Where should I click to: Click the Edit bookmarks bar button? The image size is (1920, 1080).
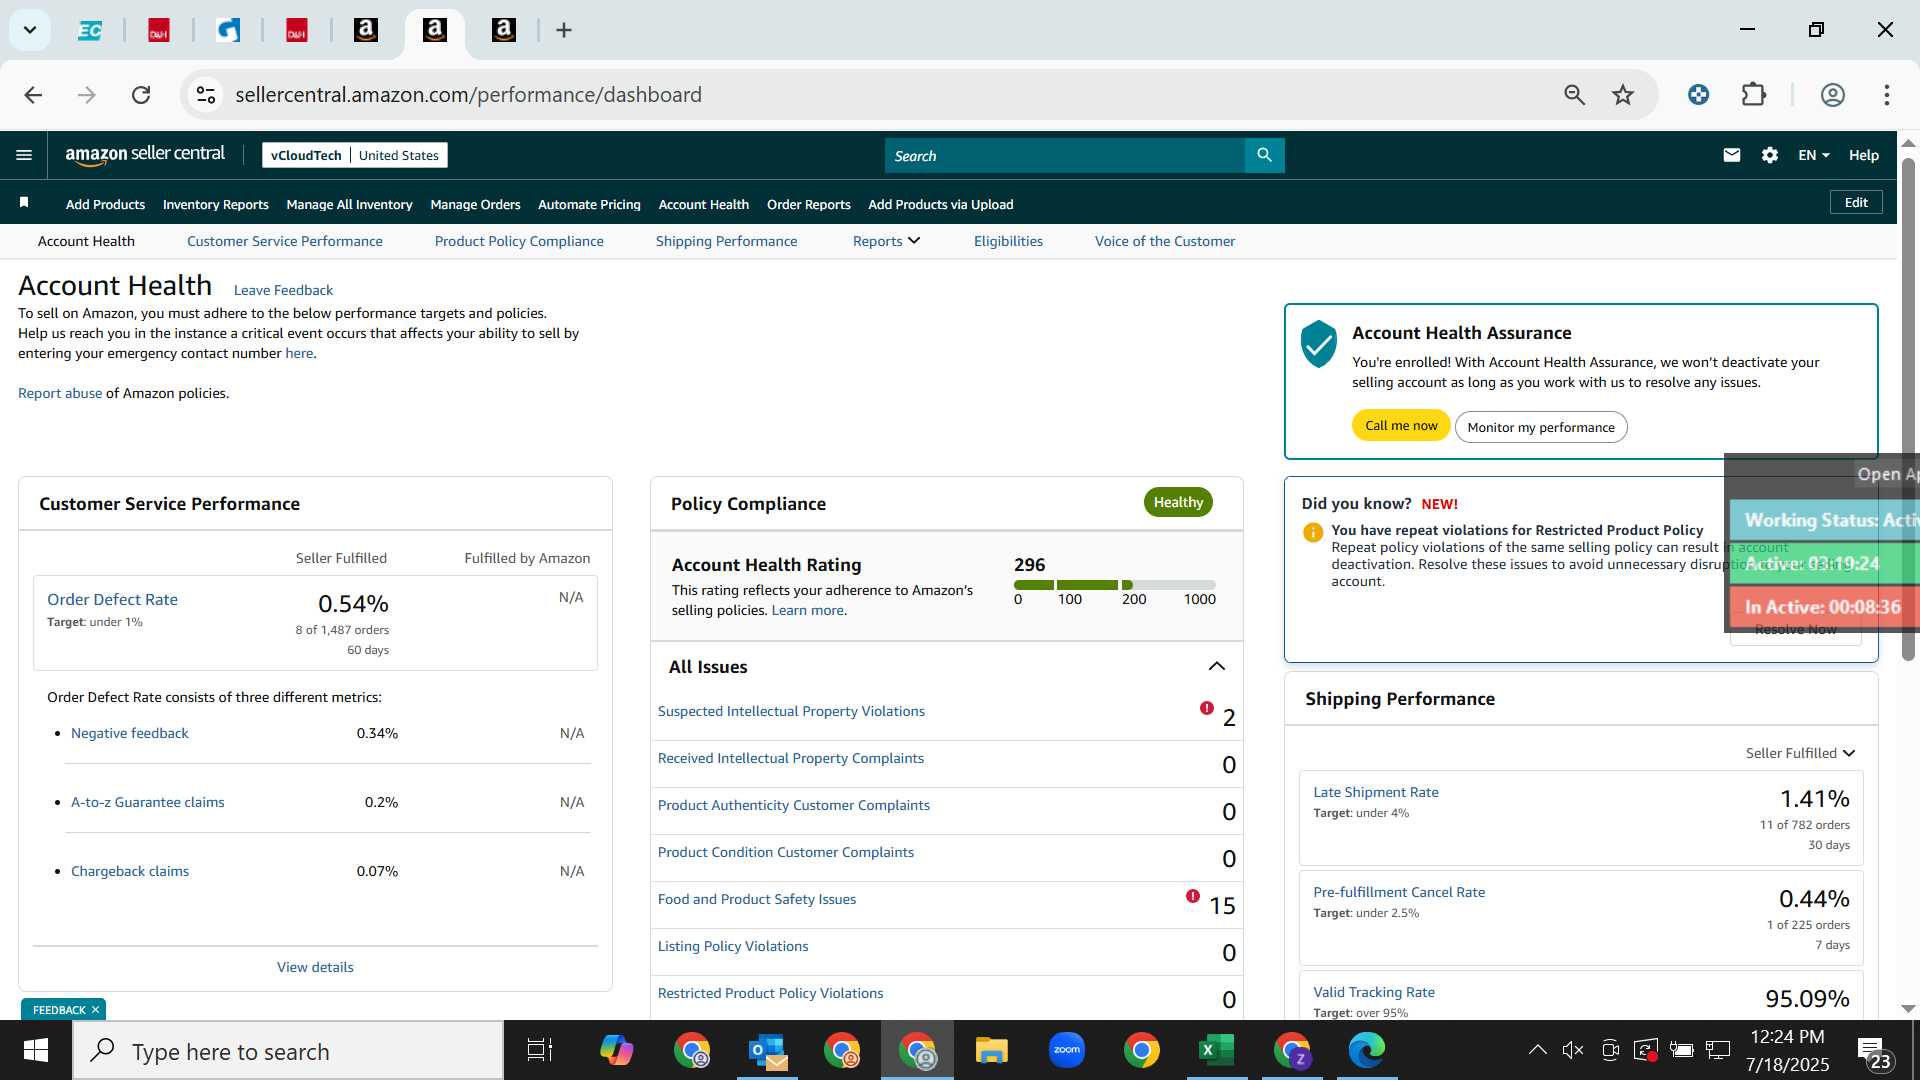1856,202
